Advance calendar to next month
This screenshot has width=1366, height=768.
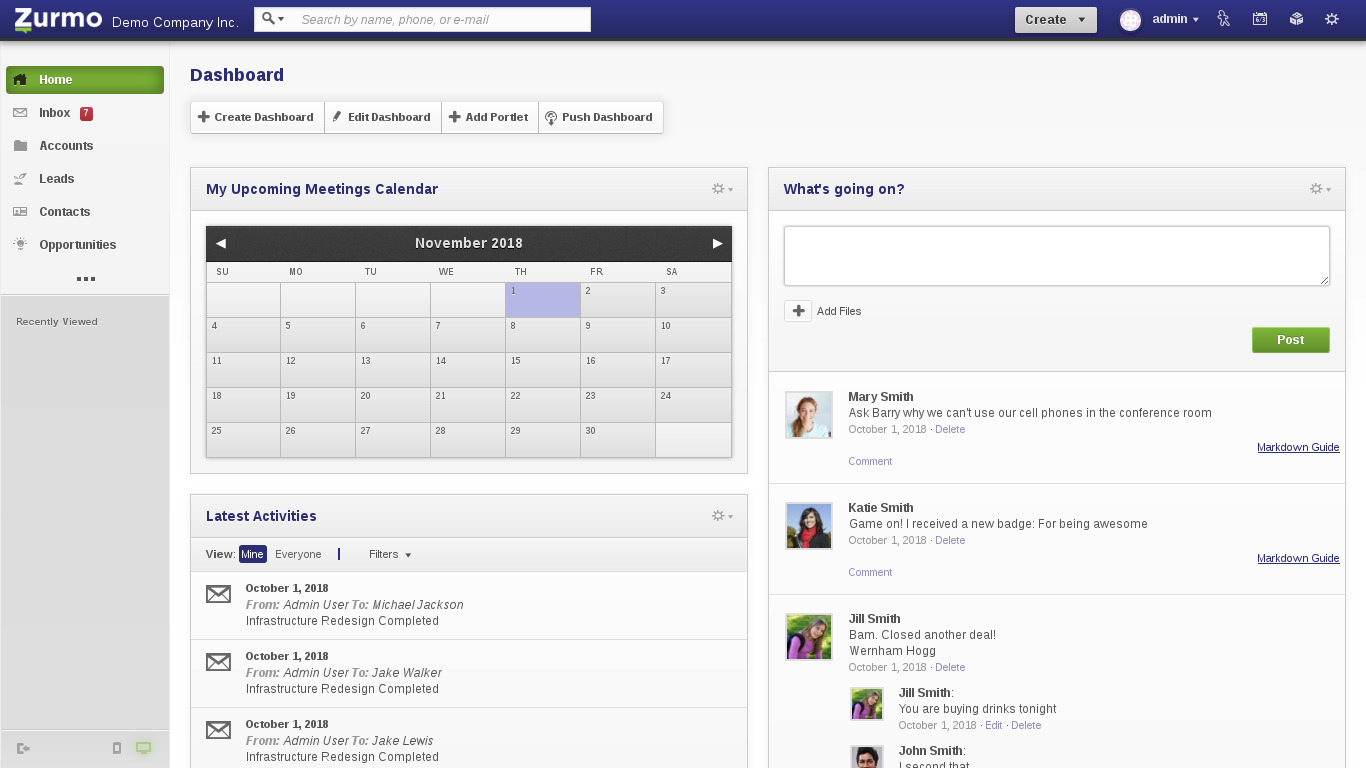tap(717, 243)
